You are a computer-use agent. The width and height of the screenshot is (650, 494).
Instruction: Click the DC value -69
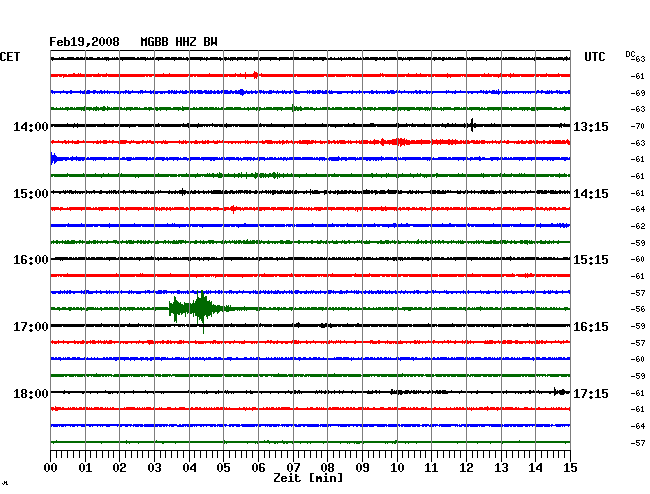coord(638,93)
